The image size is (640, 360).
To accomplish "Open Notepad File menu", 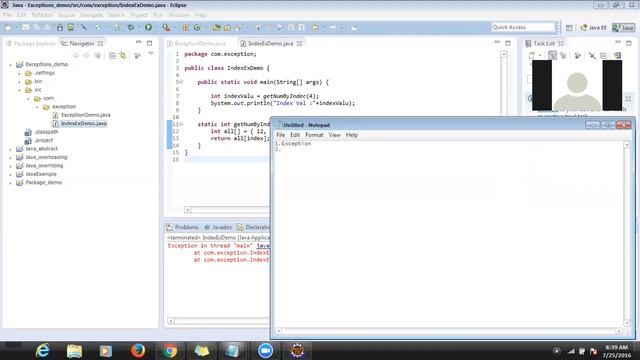I will point(280,135).
